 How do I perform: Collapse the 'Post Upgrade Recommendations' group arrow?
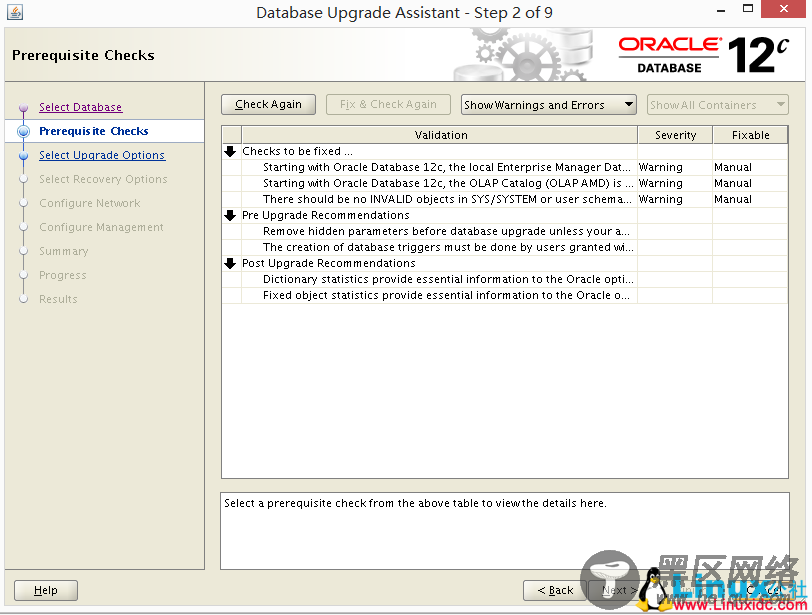point(230,263)
